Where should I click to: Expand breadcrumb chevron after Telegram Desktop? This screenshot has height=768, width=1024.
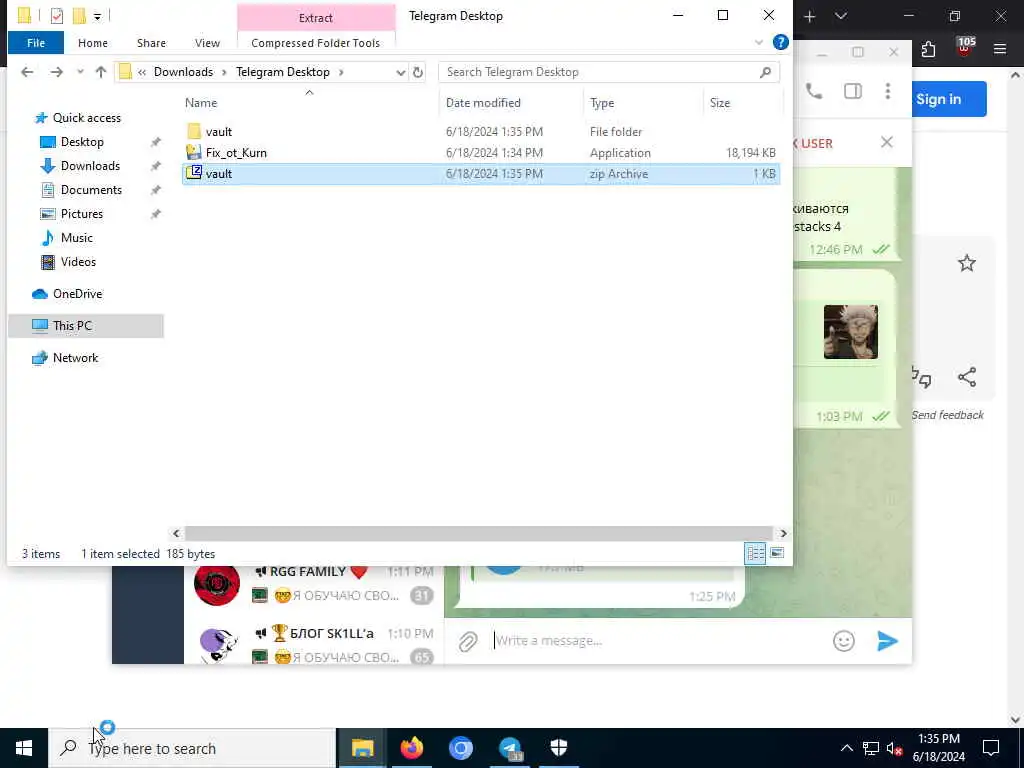coord(341,72)
